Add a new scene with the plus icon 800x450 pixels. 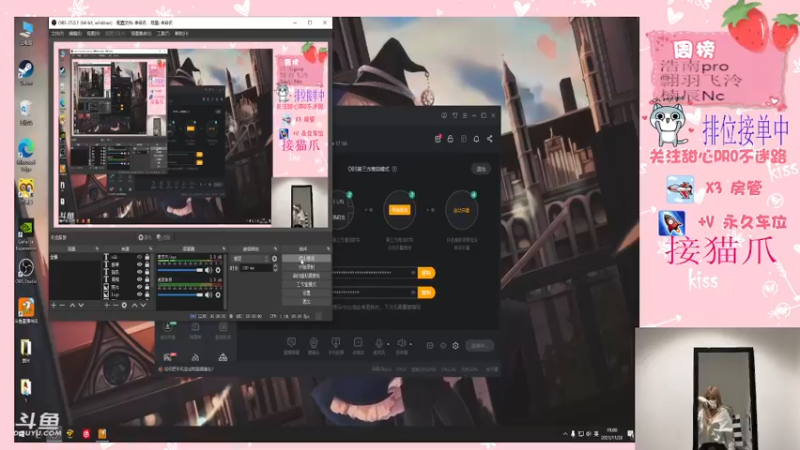pyautogui.click(x=54, y=305)
